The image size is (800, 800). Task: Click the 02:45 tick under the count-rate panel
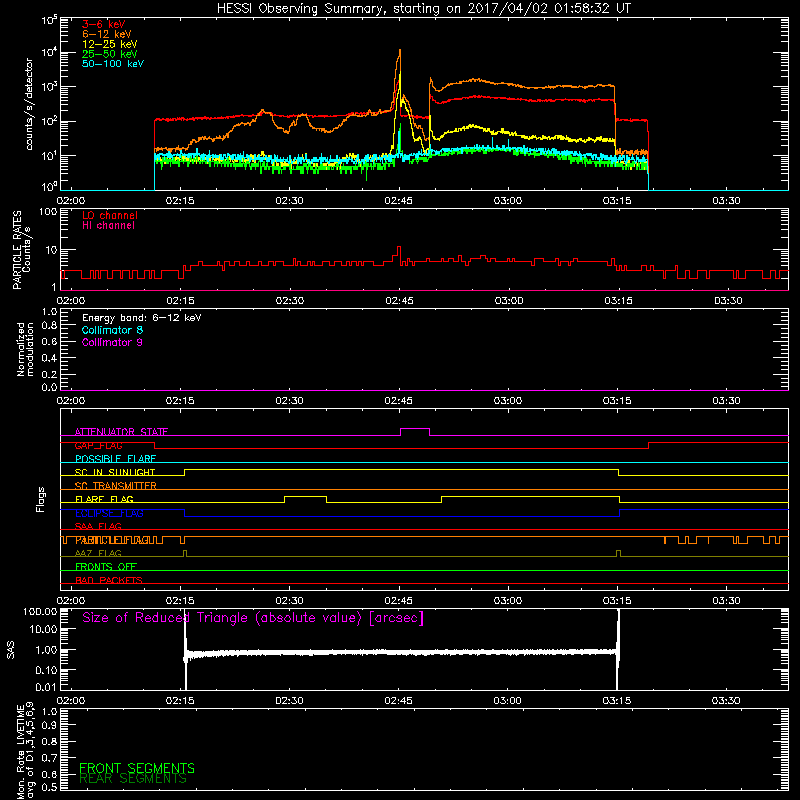coord(398,201)
